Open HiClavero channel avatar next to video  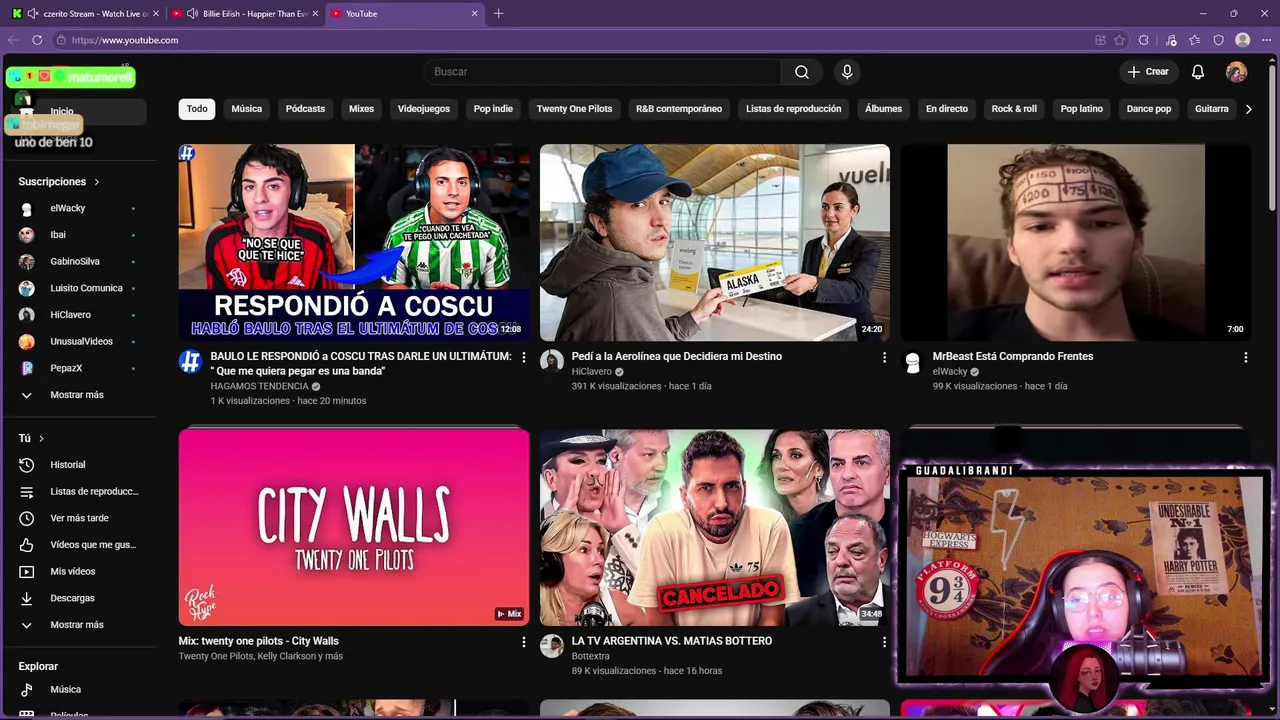(x=552, y=362)
